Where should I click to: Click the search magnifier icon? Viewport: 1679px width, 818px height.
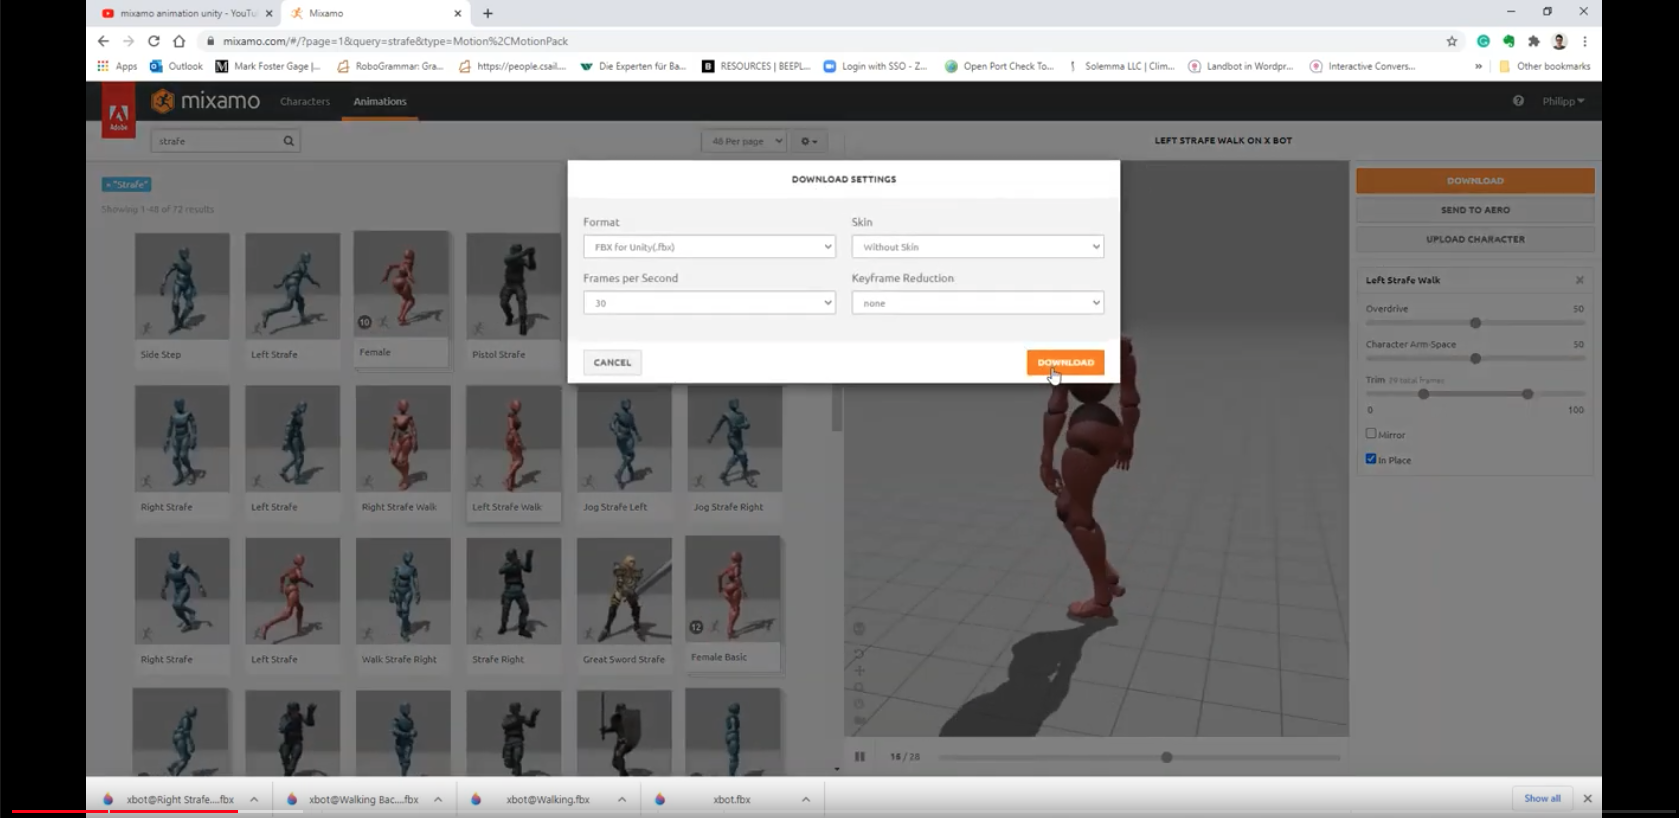[289, 141]
